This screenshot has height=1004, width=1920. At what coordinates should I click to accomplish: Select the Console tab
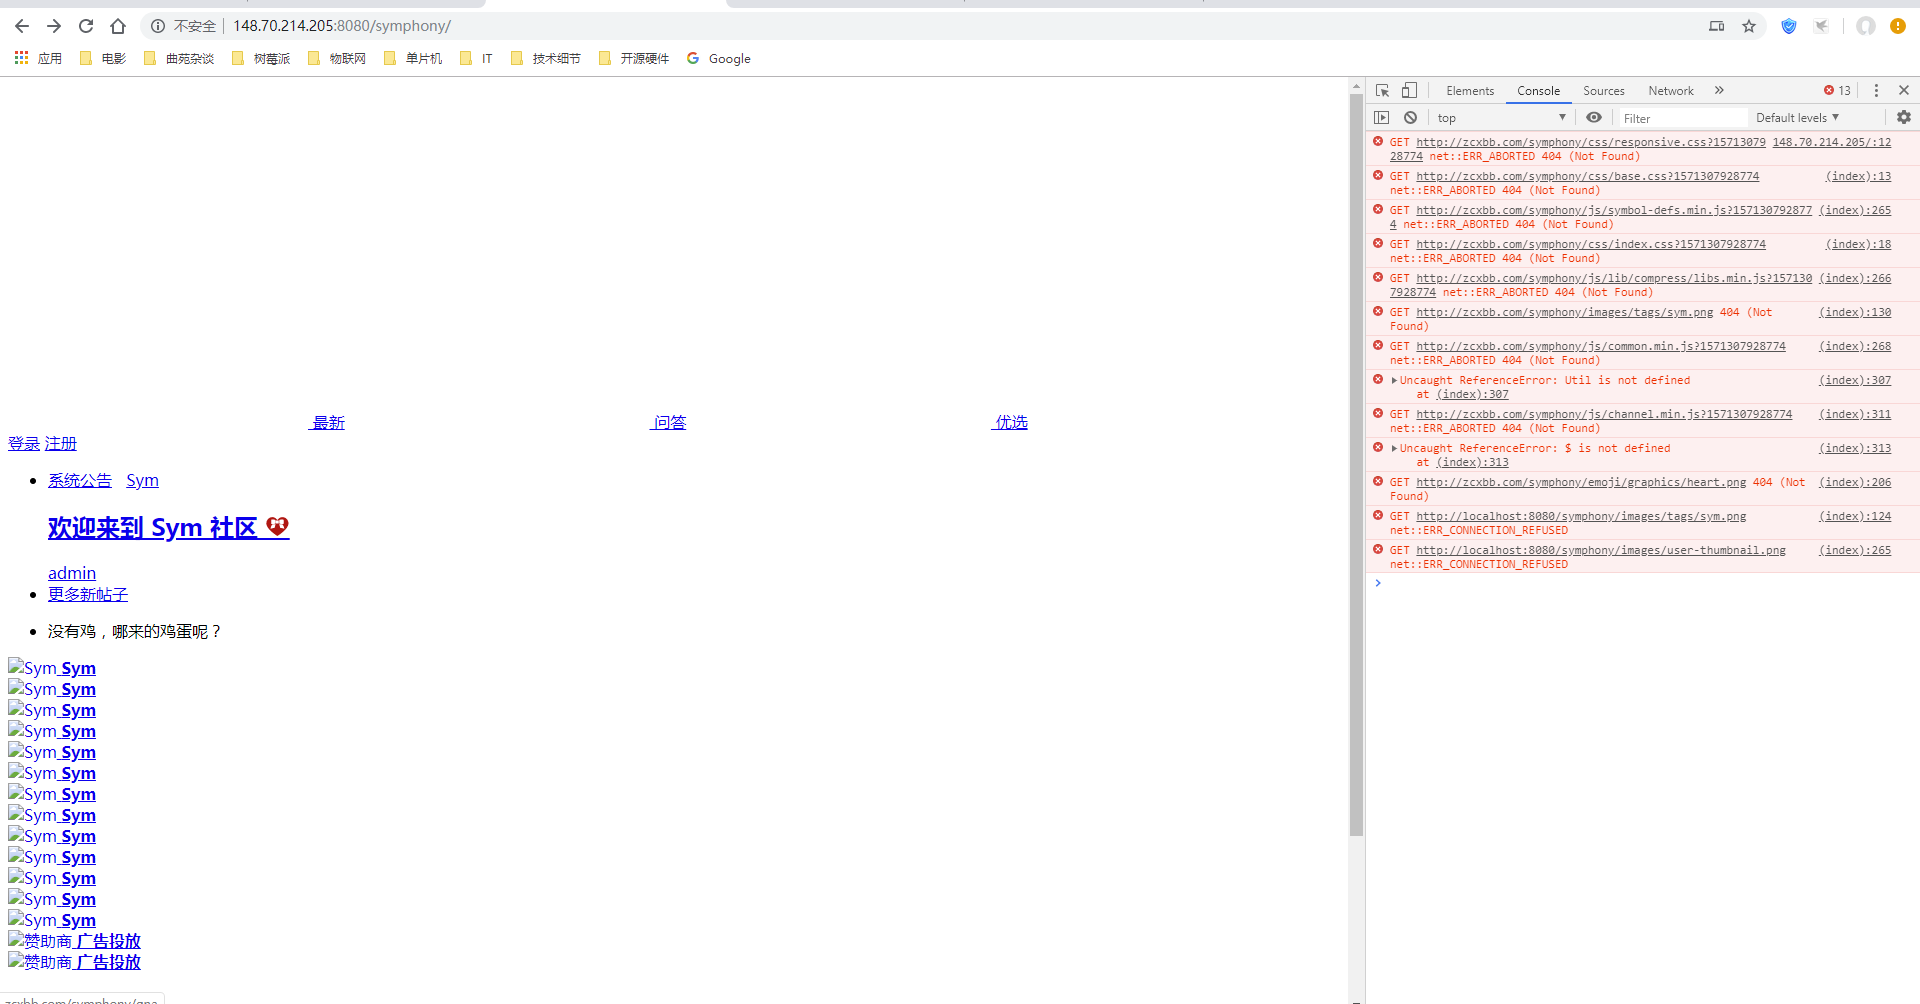click(x=1538, y=91)
